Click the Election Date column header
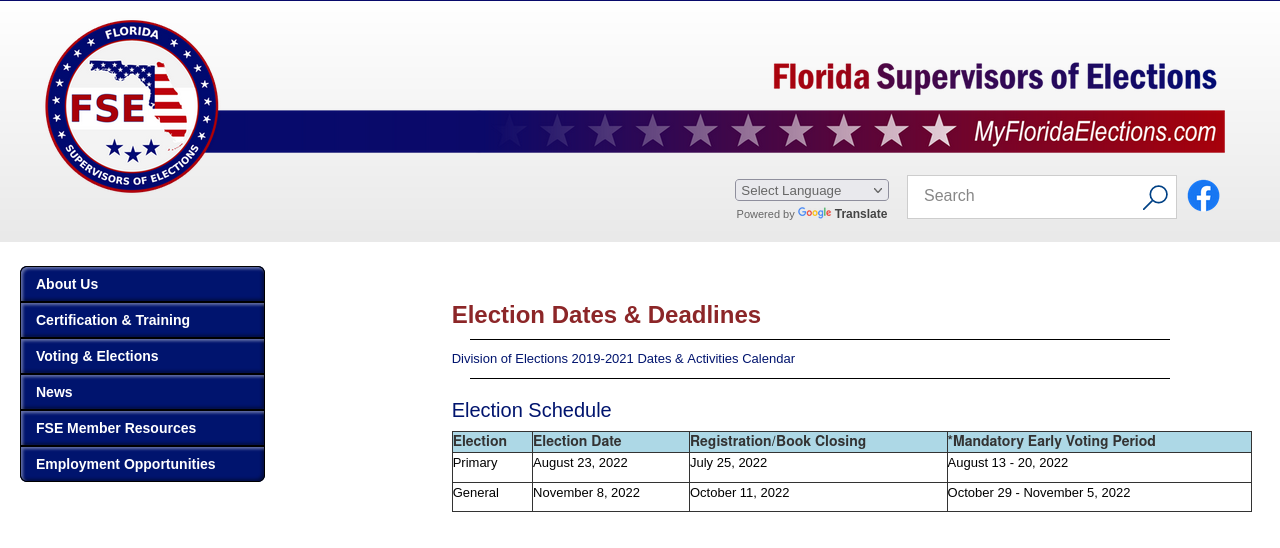This screenshot has width=1280, height=548. coord(577,442)
